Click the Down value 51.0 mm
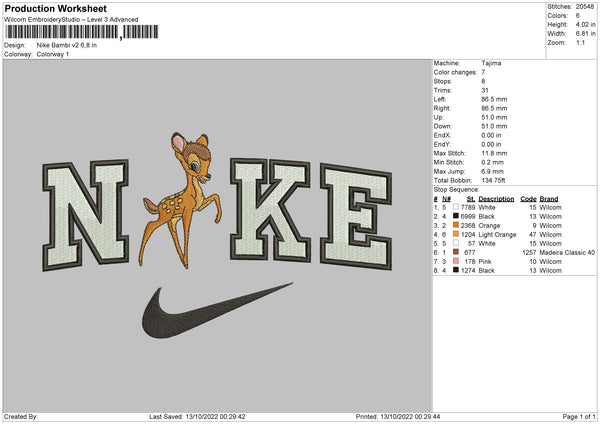Viewport: 600px width, 424px height. pos(494,126)
